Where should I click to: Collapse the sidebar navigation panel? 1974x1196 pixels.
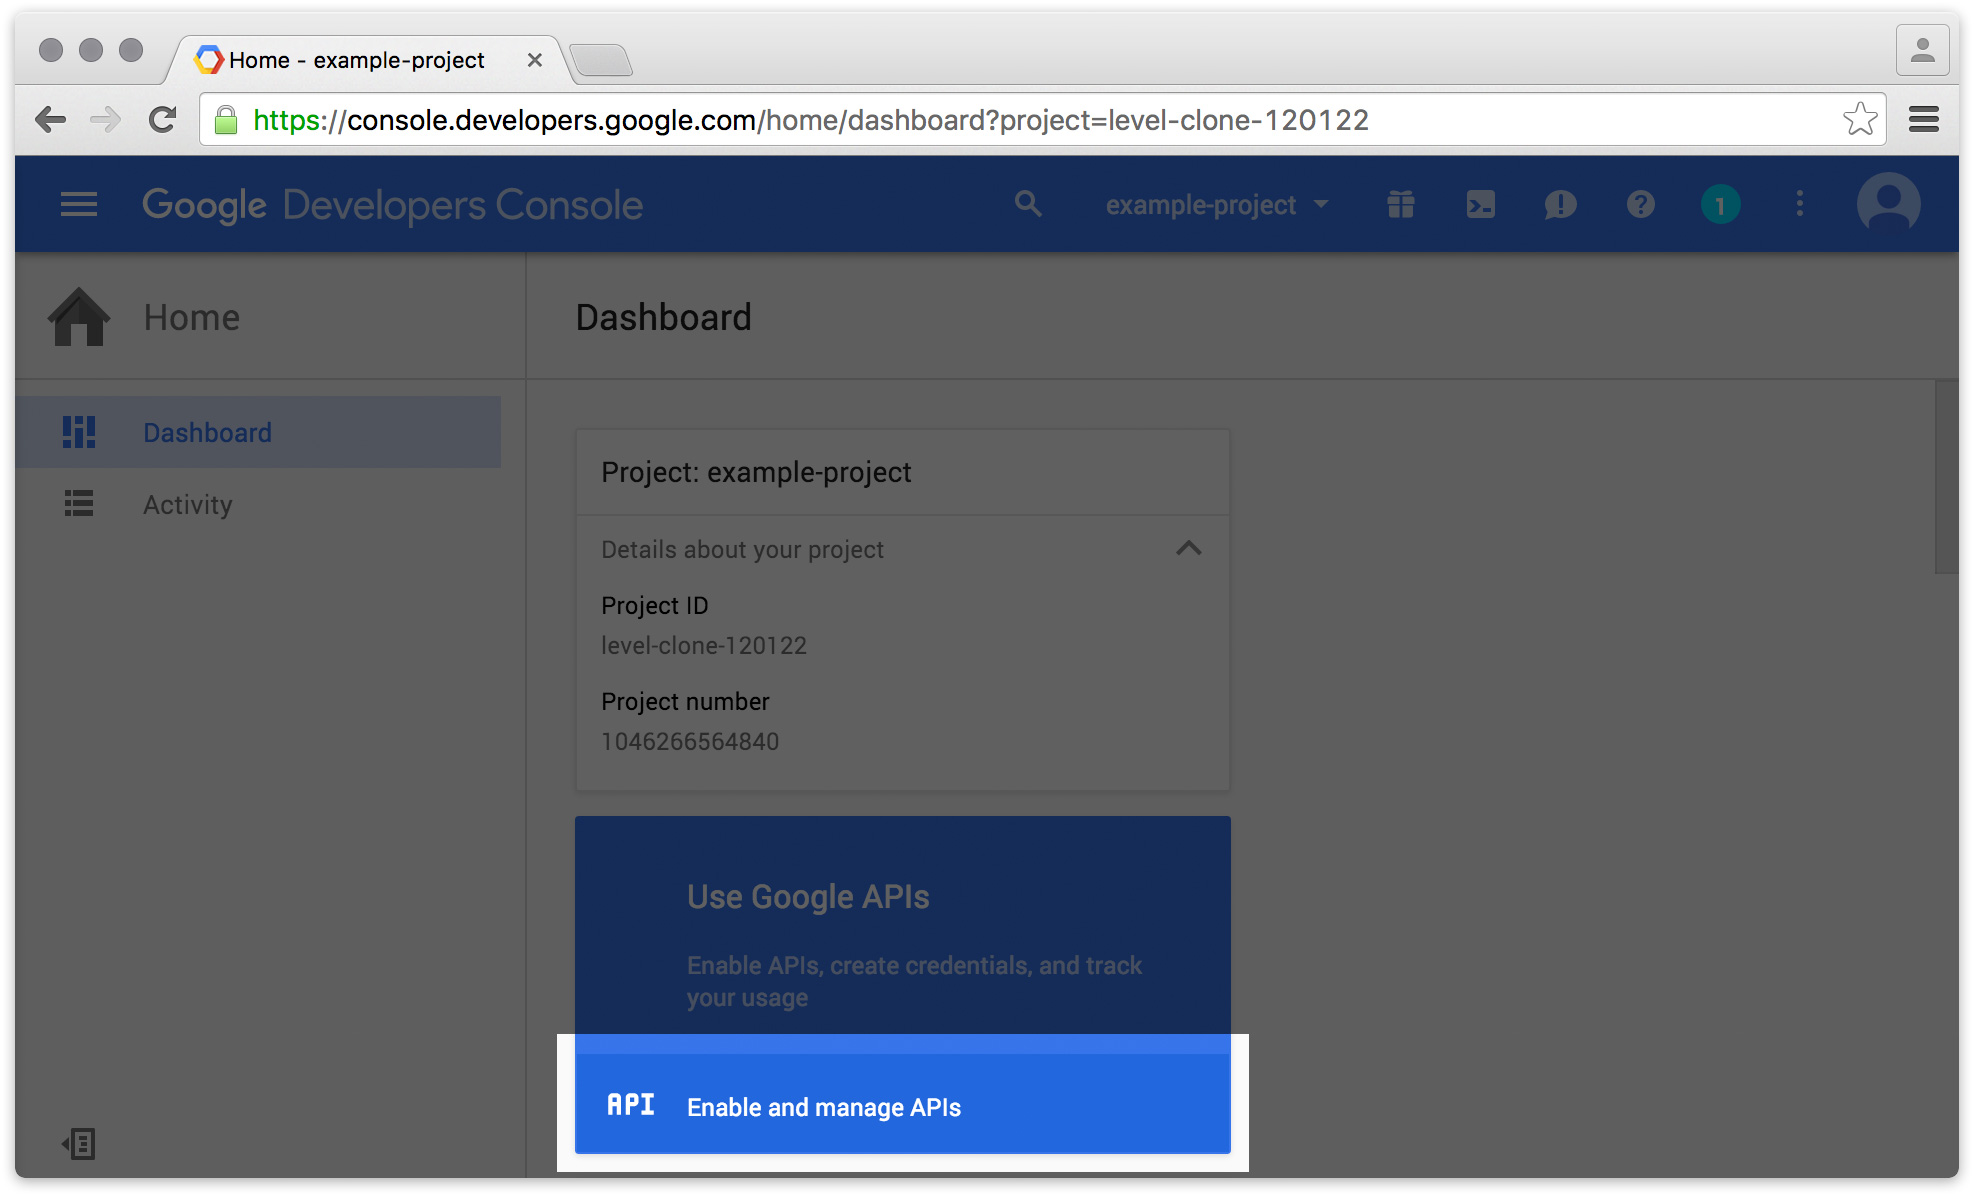[79, 1143]
